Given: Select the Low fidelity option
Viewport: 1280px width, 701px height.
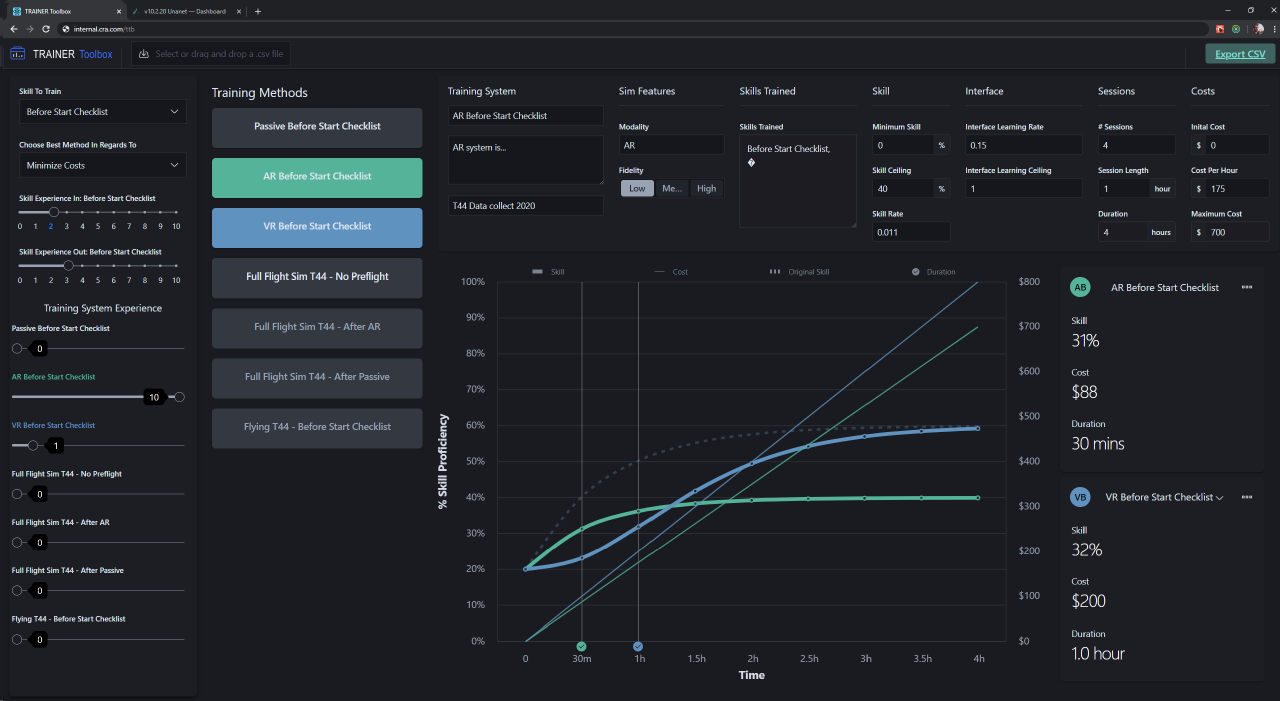Looking at the screenshot, I should coord(637,188).
